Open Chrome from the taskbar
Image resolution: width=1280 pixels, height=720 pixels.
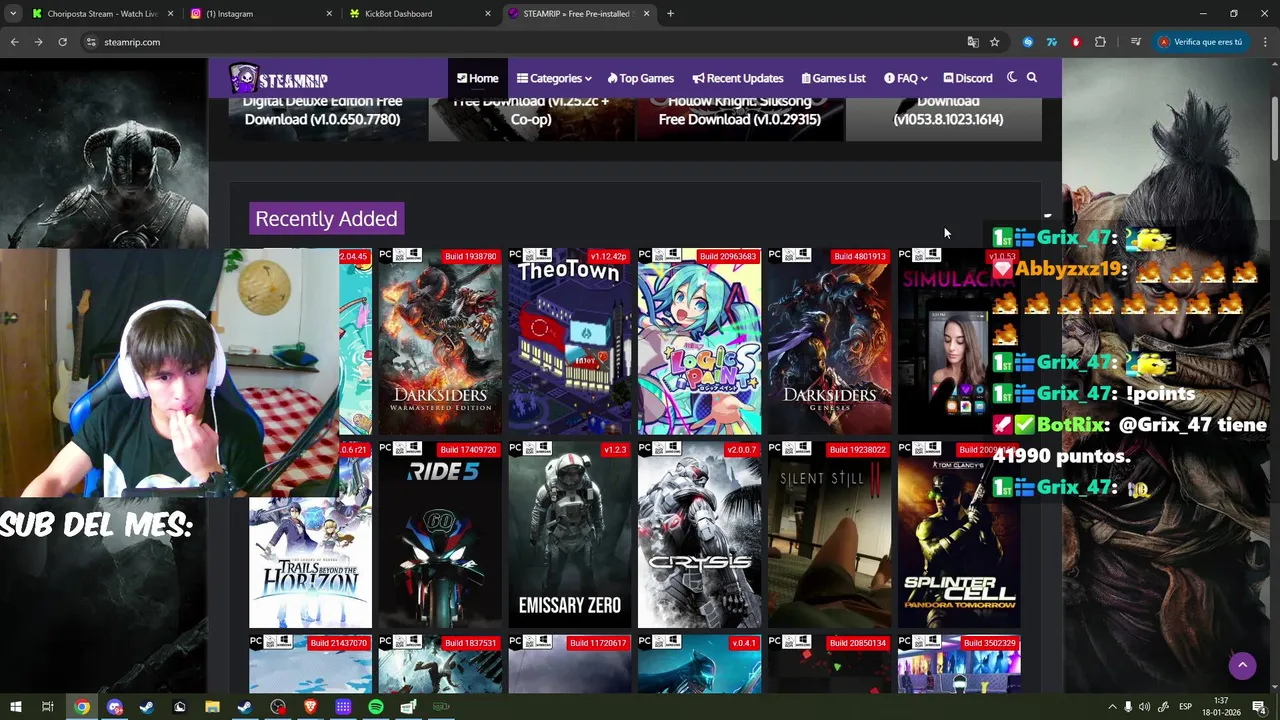click(82, 707)
